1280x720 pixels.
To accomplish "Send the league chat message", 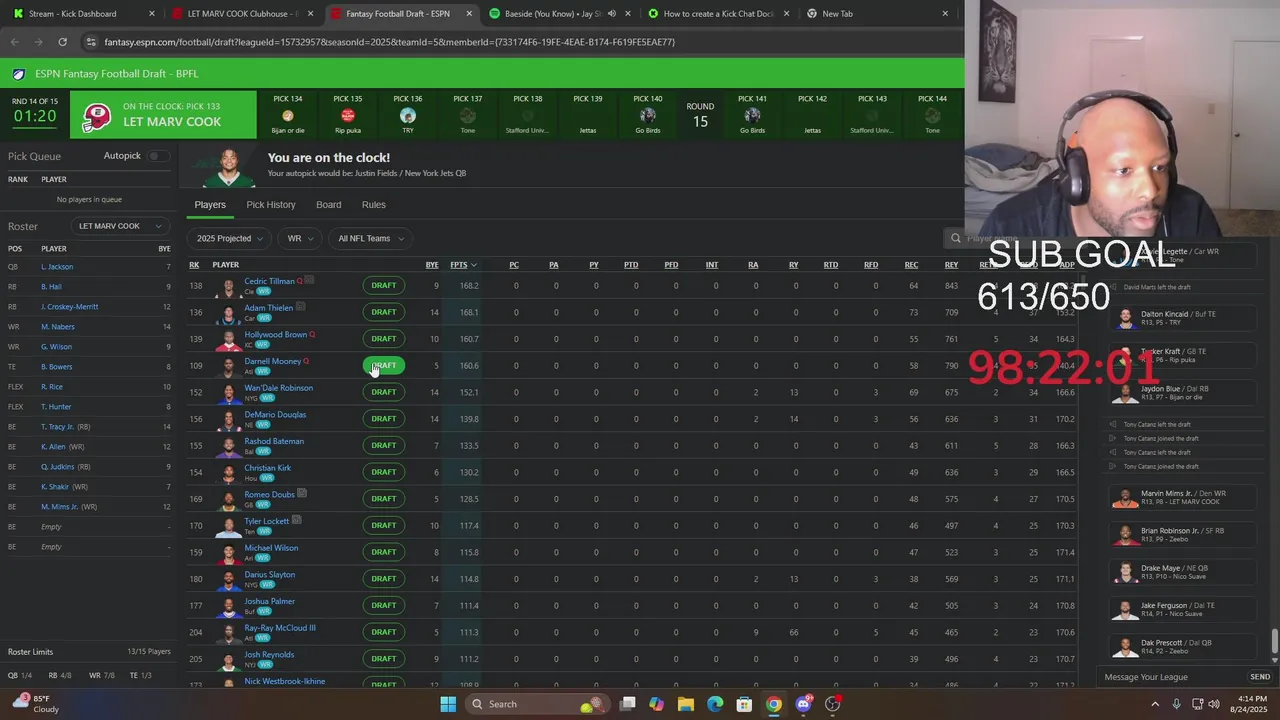I will pos(1260,677).
